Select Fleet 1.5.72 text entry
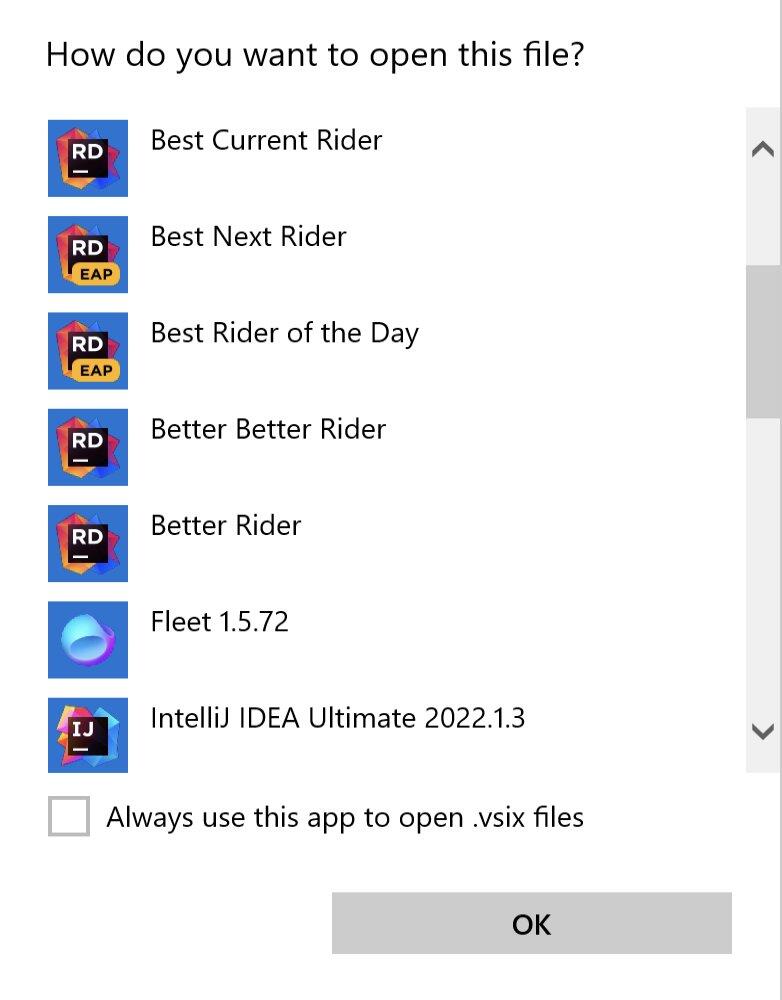 click(219, 621)
